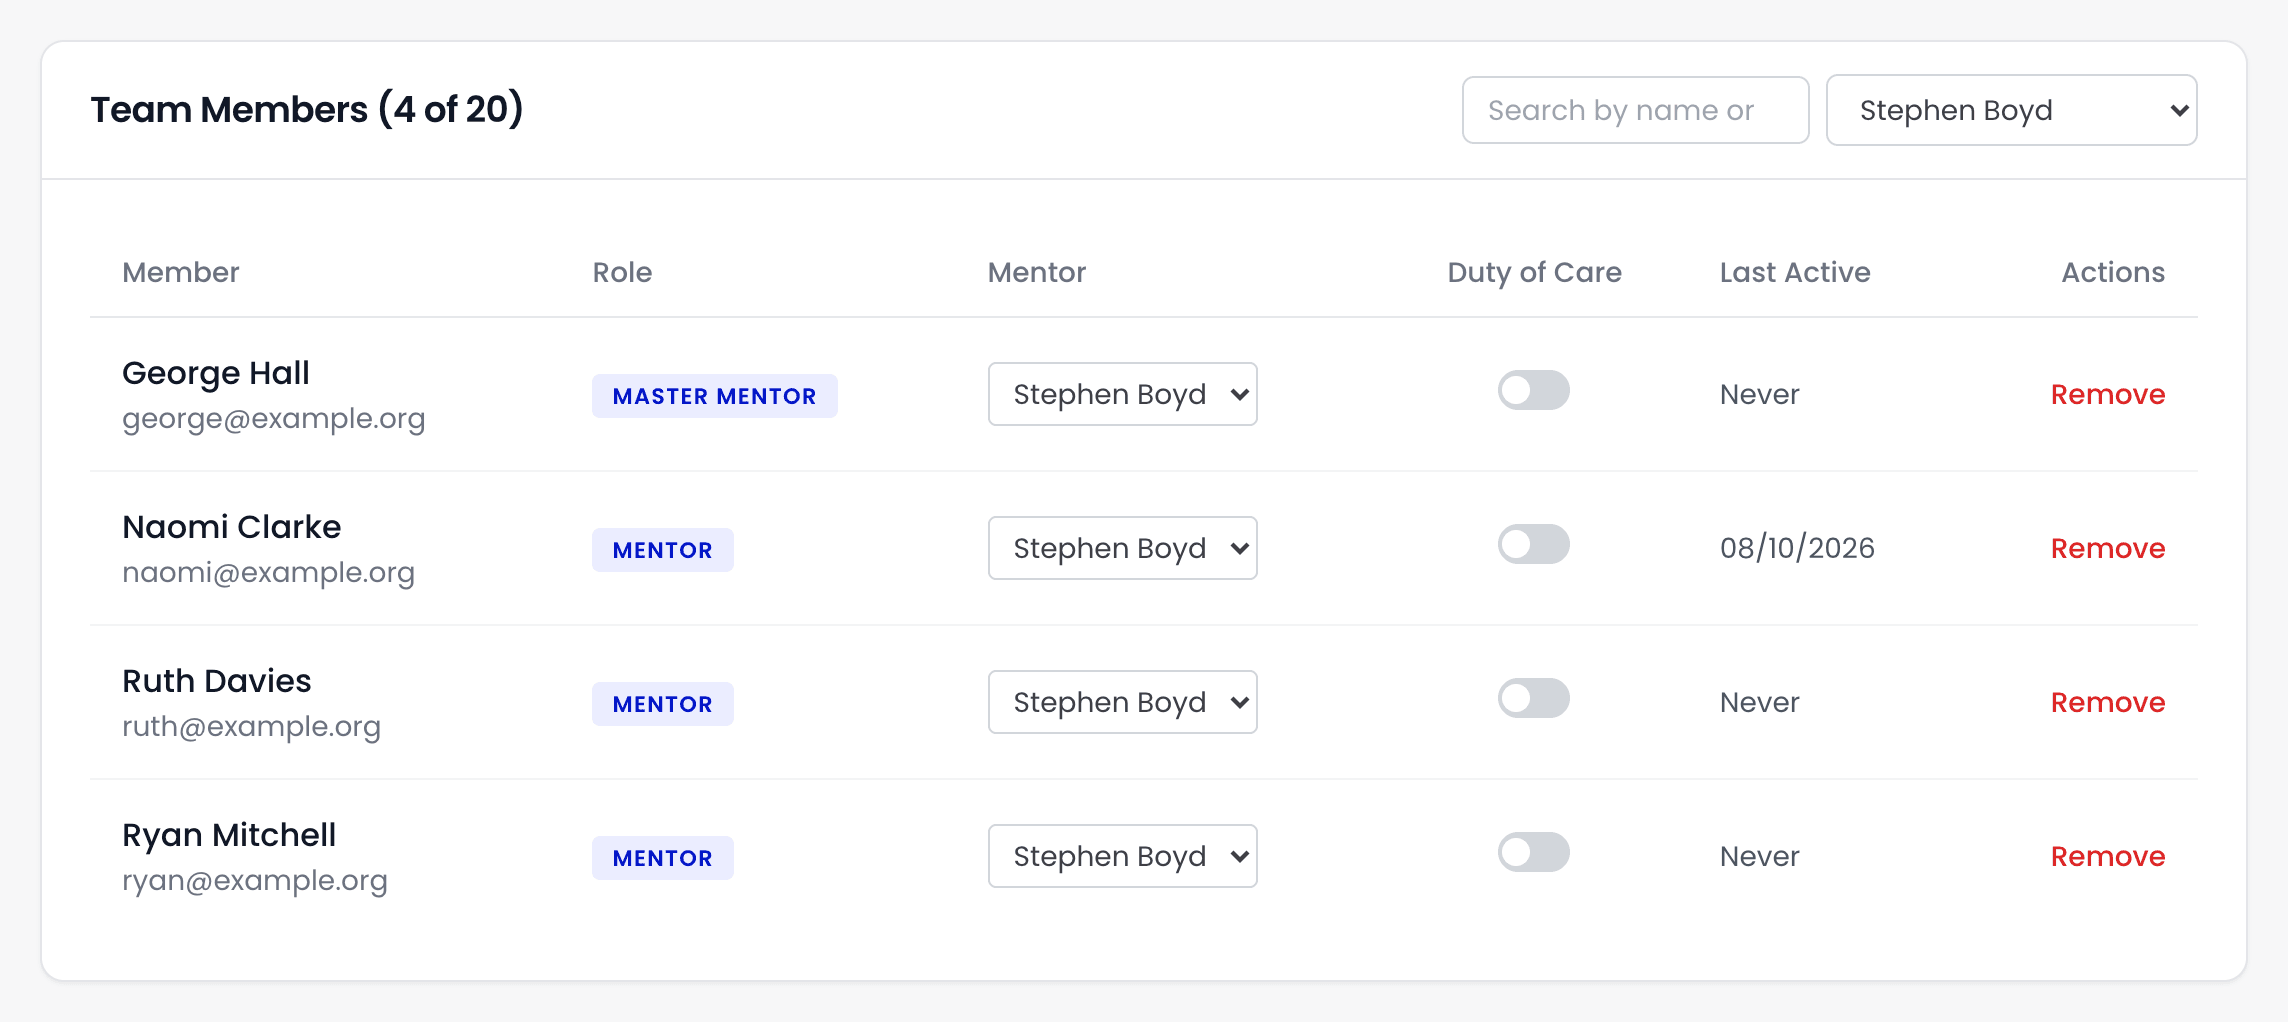Click the 08/10/2026 last active date

(x=1797, y=548)
